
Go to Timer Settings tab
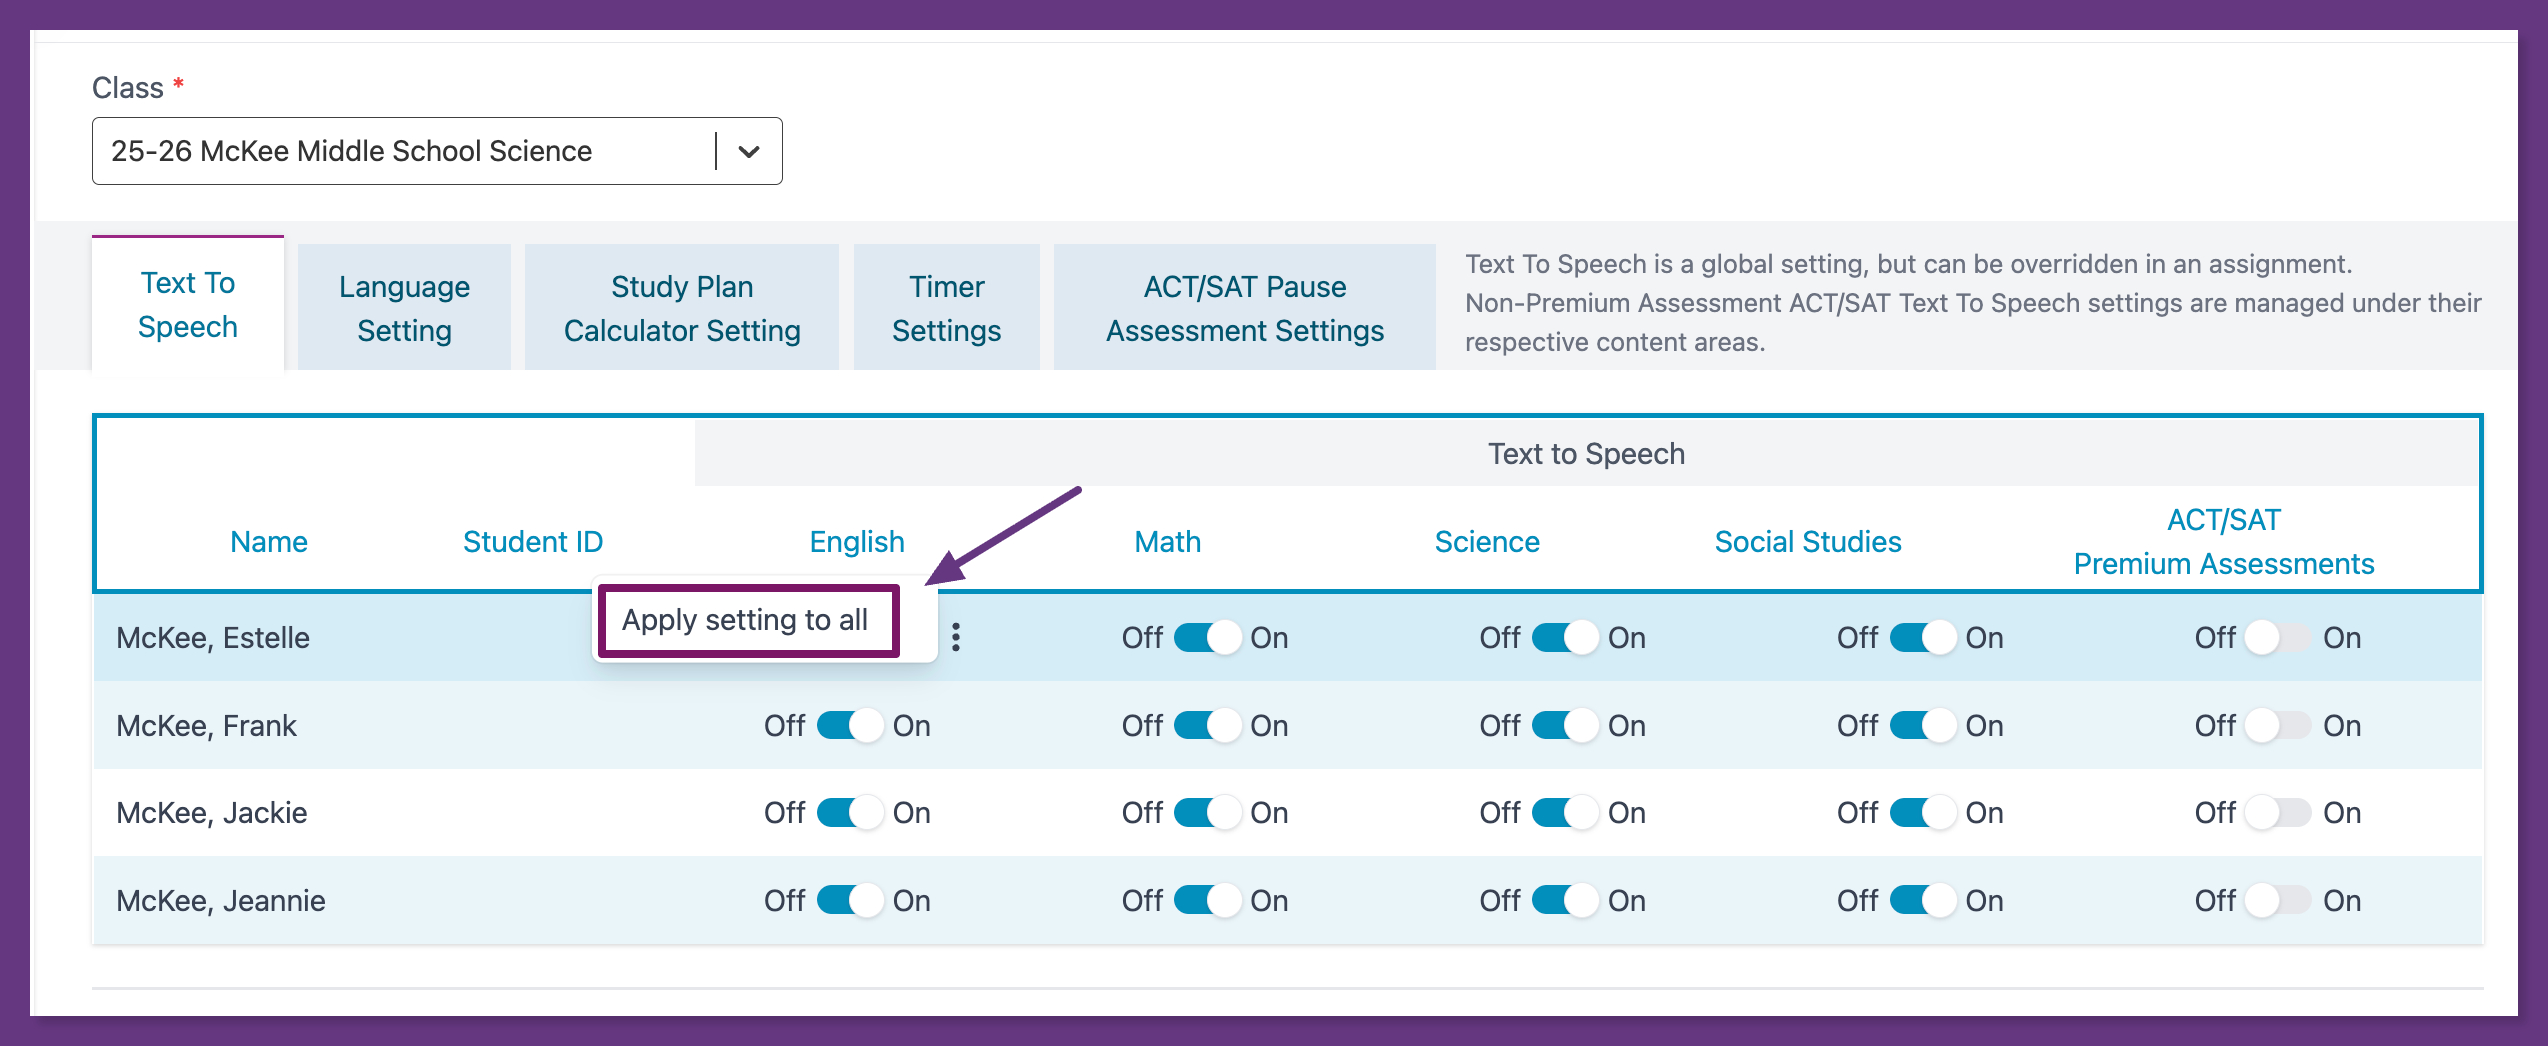click(946, 308)
